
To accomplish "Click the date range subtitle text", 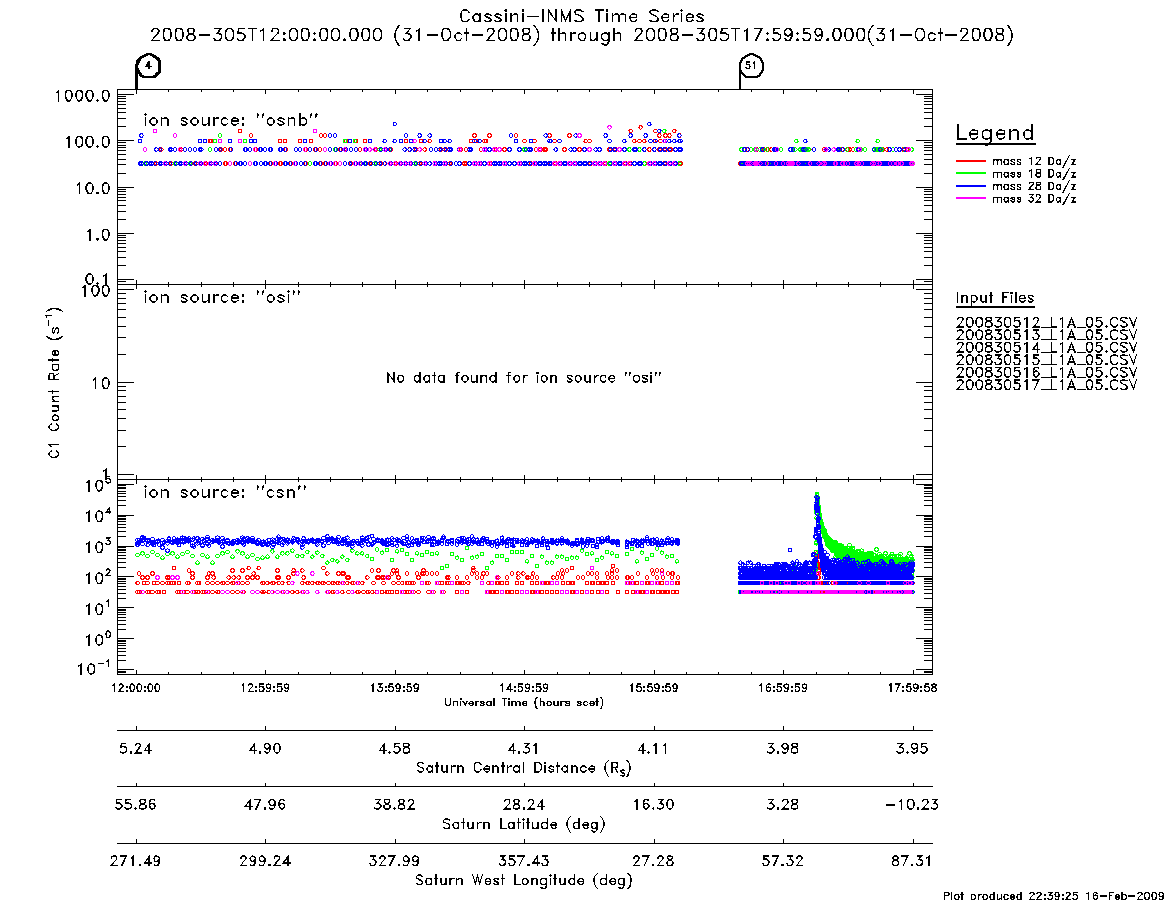I will tap(582, 35).
